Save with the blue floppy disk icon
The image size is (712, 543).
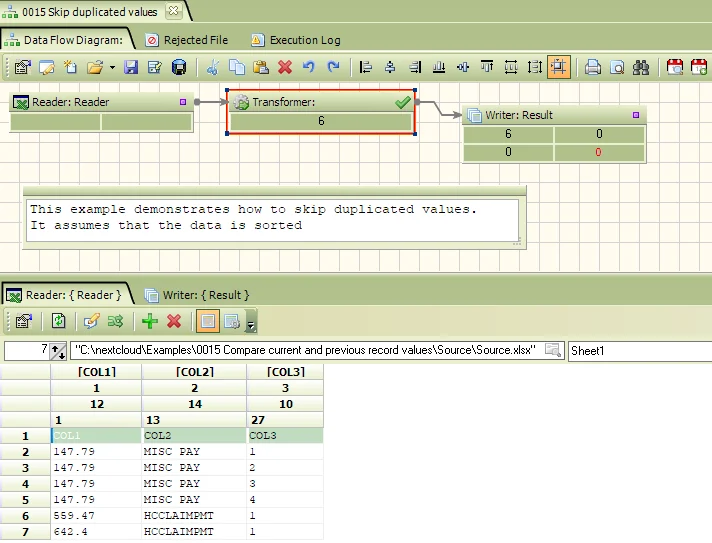[131, 68]
